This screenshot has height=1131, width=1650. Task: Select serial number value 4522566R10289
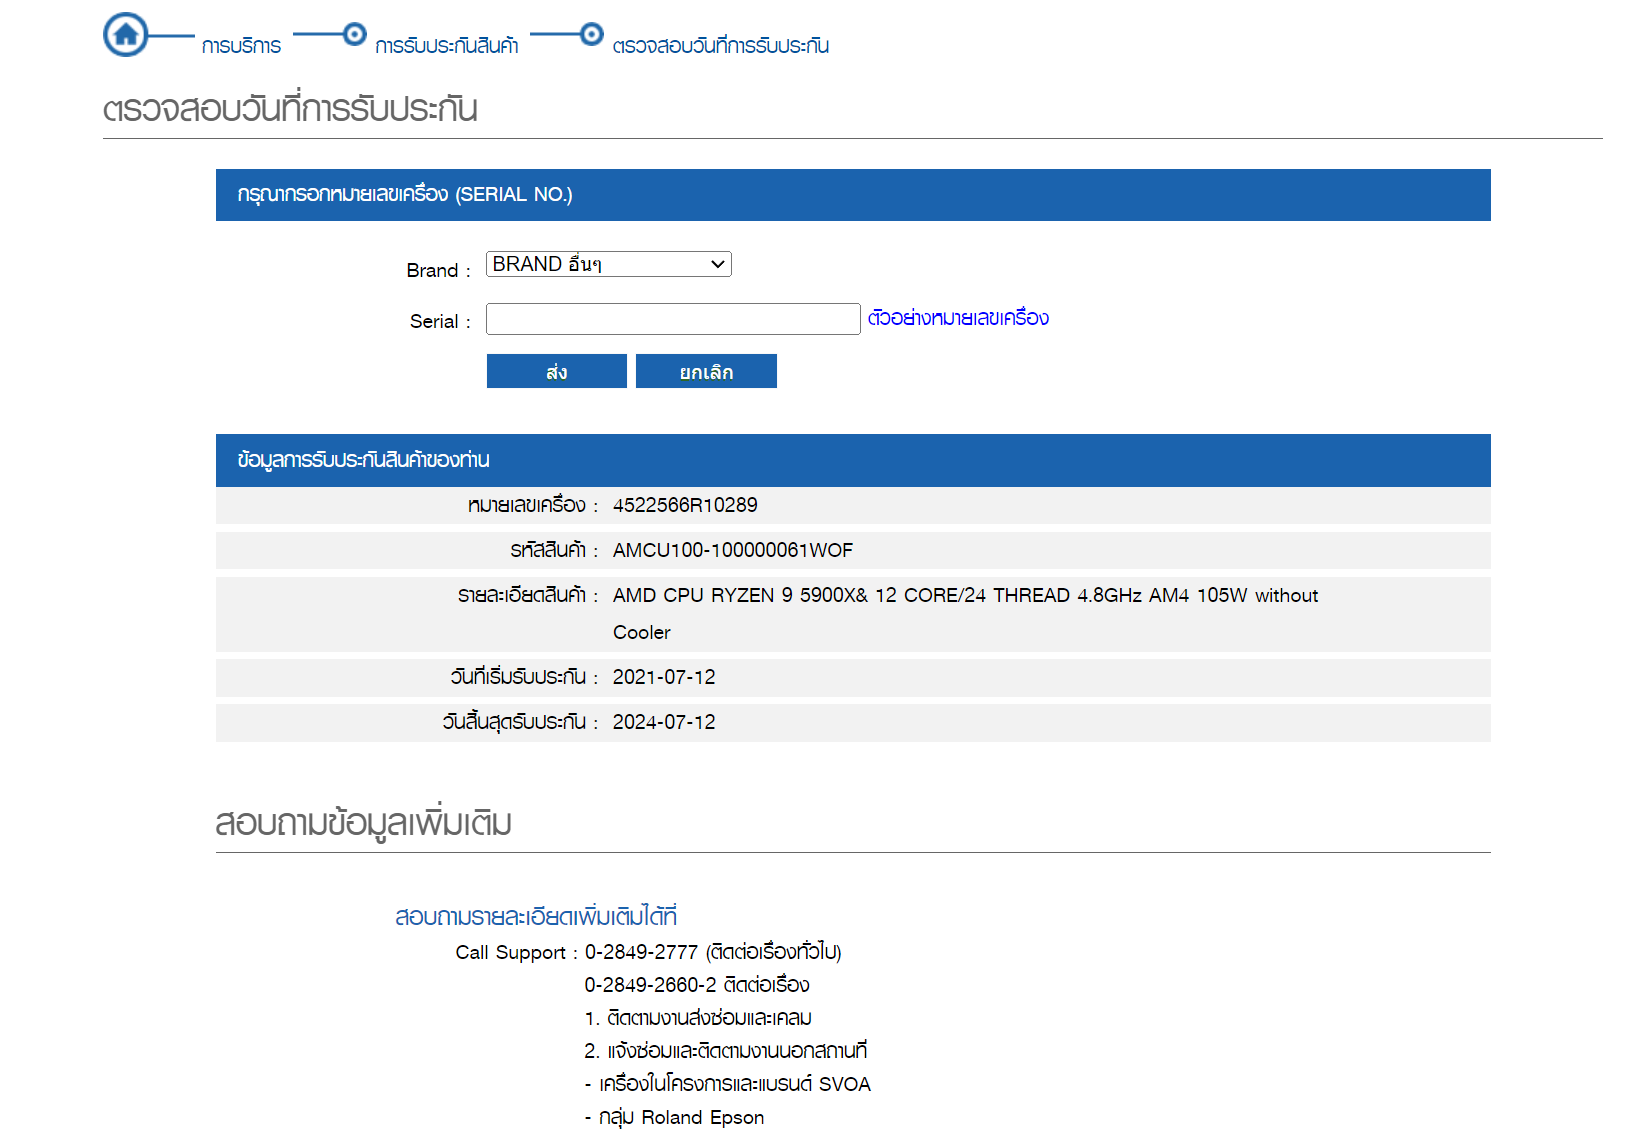tap(685, 505)
